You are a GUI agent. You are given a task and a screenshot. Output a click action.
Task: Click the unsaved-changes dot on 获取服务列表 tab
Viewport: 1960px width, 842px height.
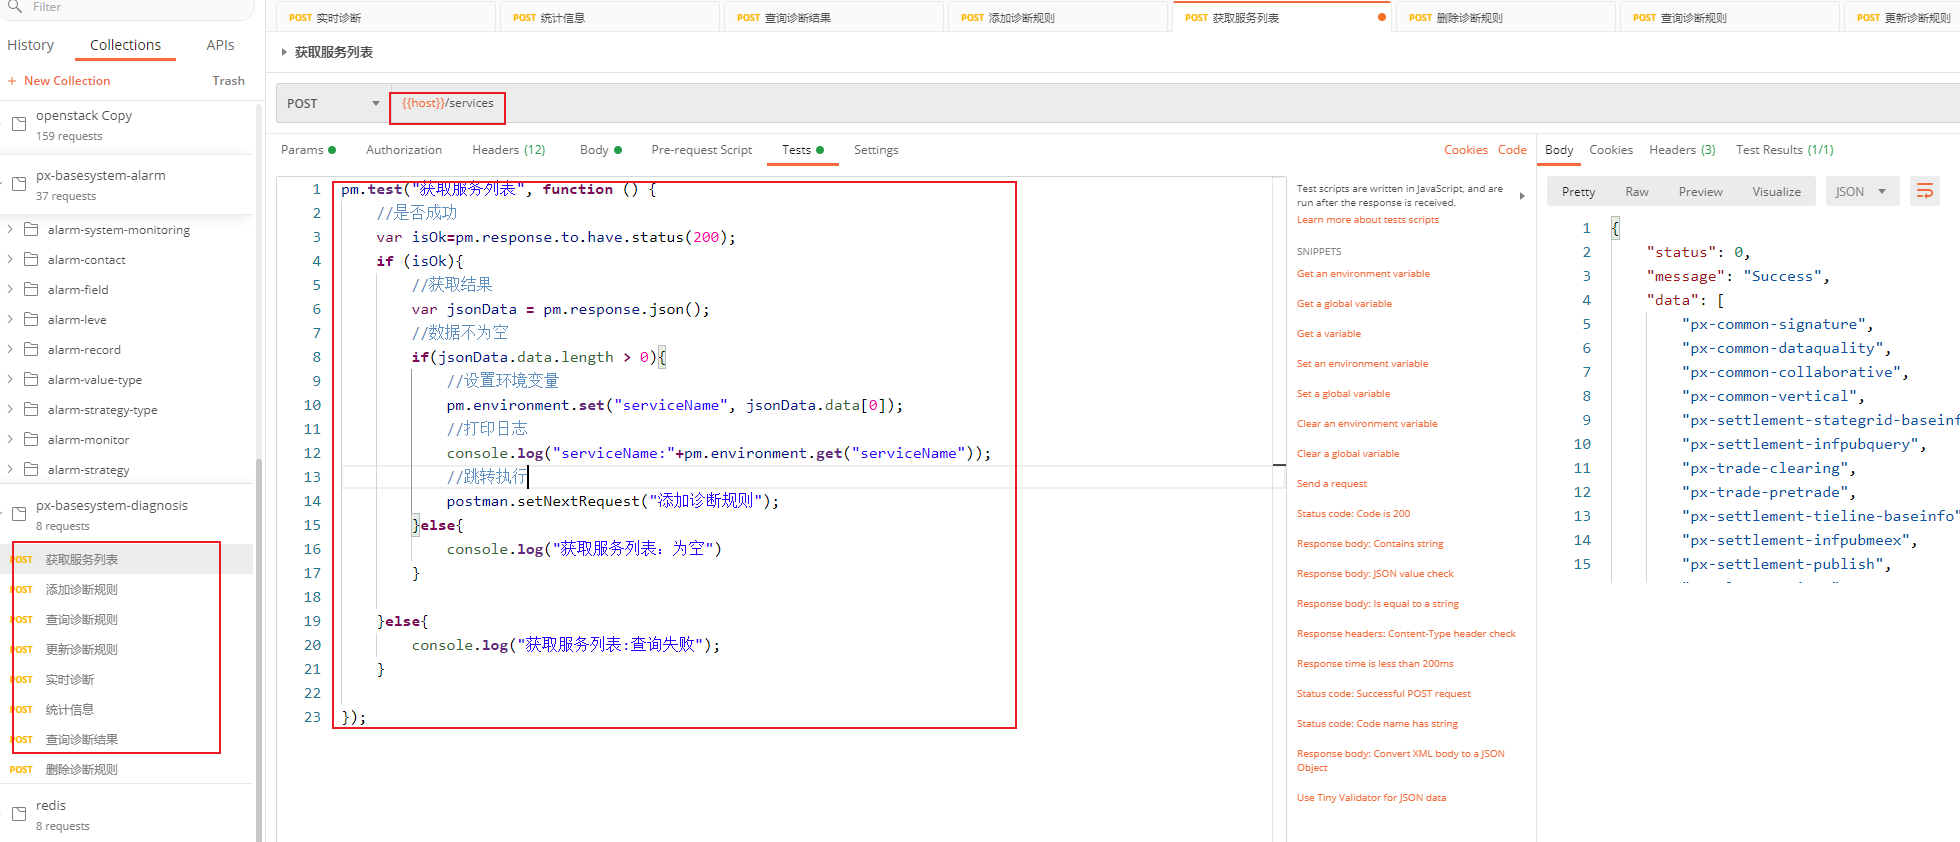pyautogui.click(x=1382, y=17)
